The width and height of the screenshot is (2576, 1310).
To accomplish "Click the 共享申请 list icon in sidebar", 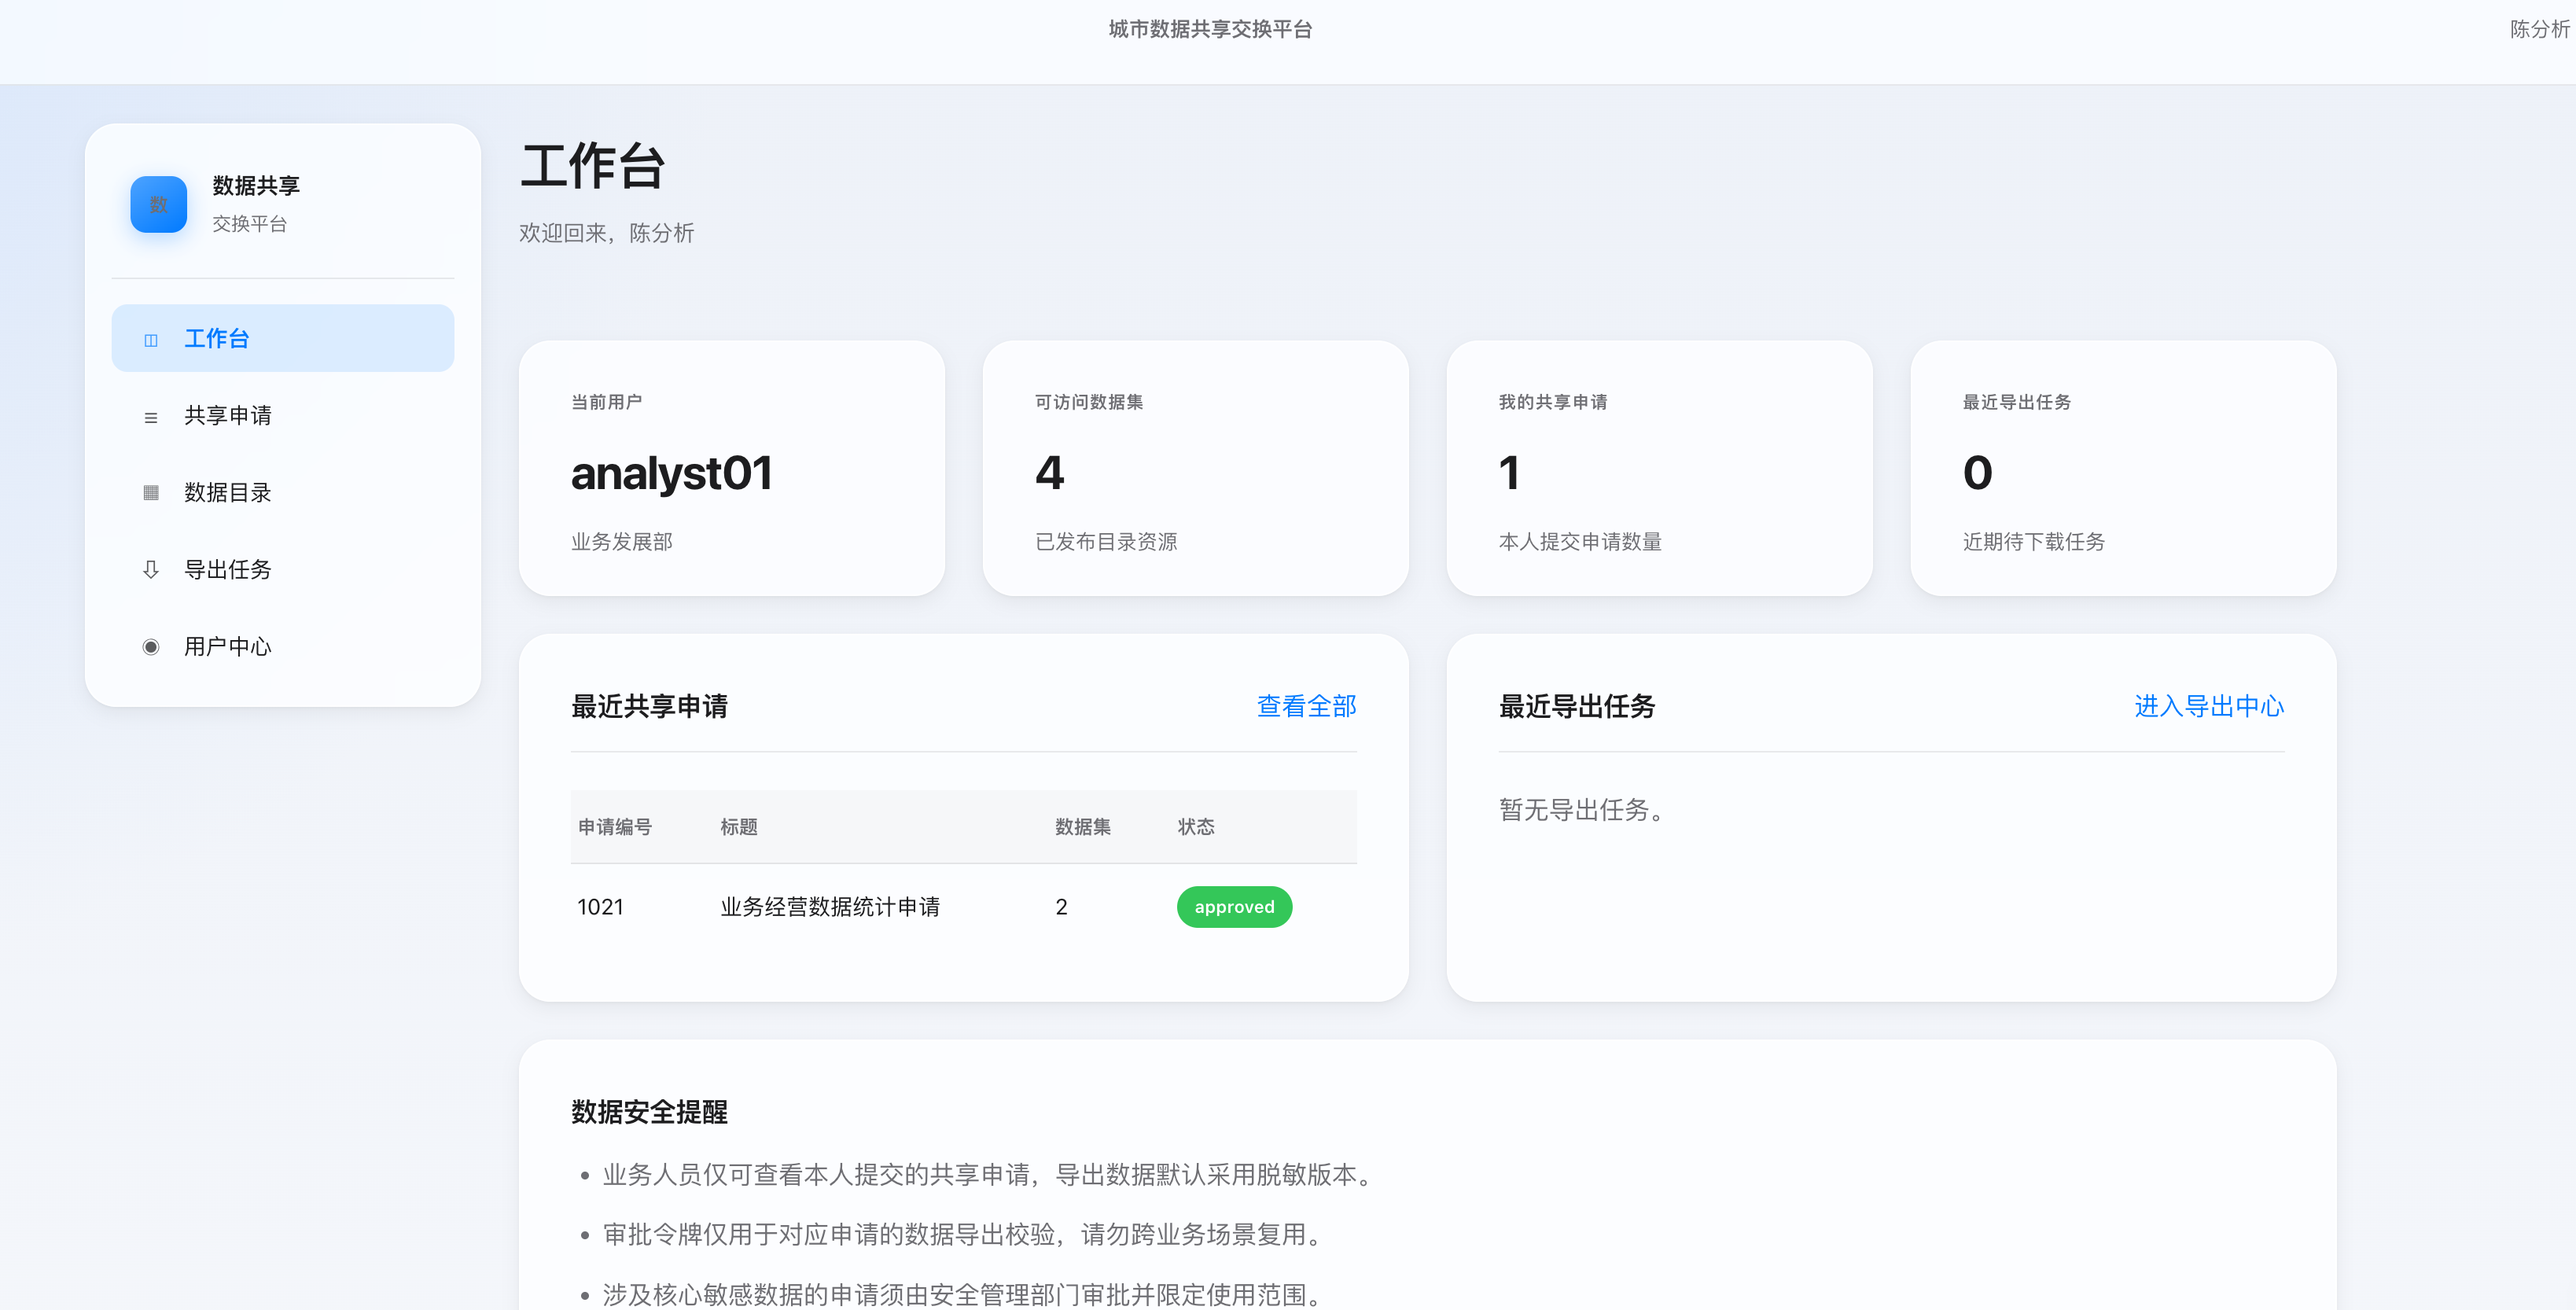I will 151,417.
